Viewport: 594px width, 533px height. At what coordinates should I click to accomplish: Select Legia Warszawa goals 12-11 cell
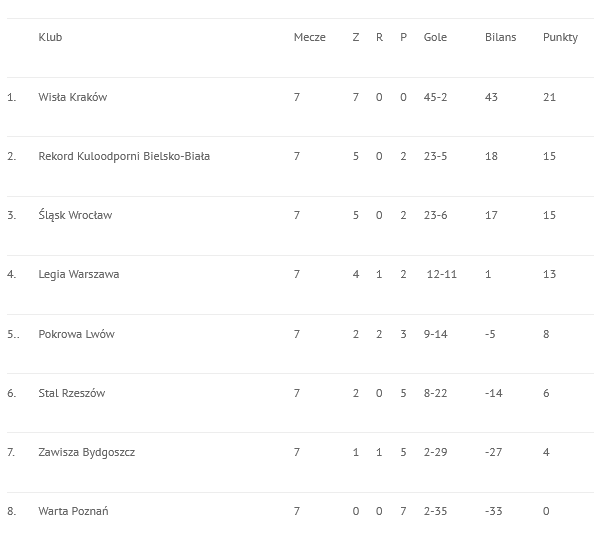coord(442,274)
